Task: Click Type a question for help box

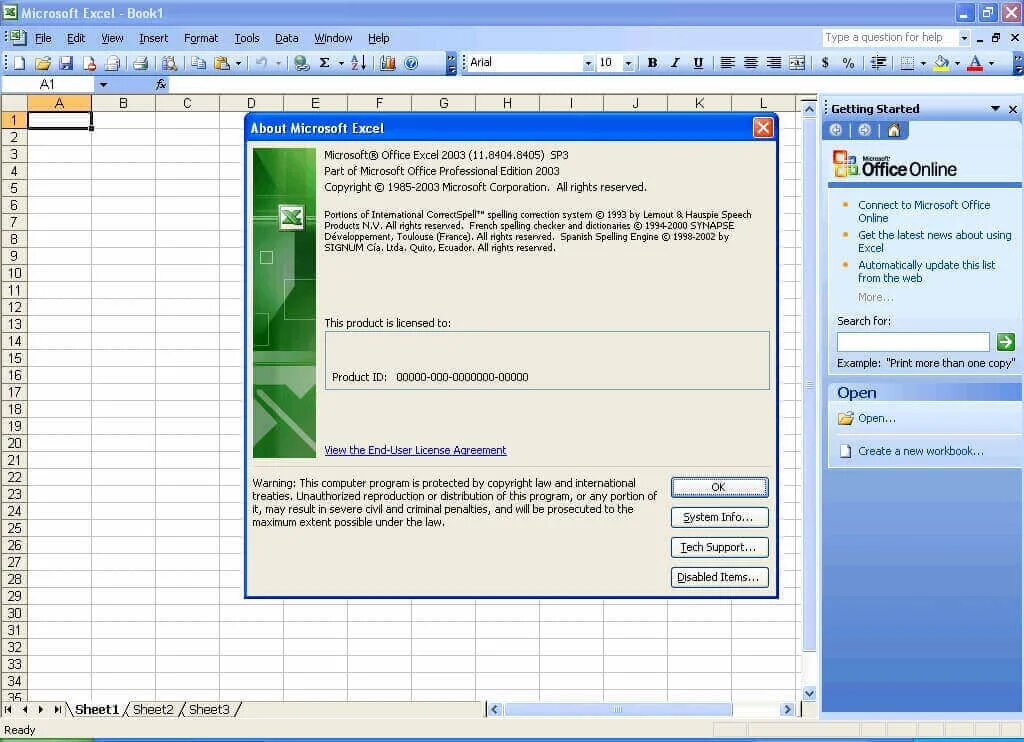Action: click(x=889, y=37)
